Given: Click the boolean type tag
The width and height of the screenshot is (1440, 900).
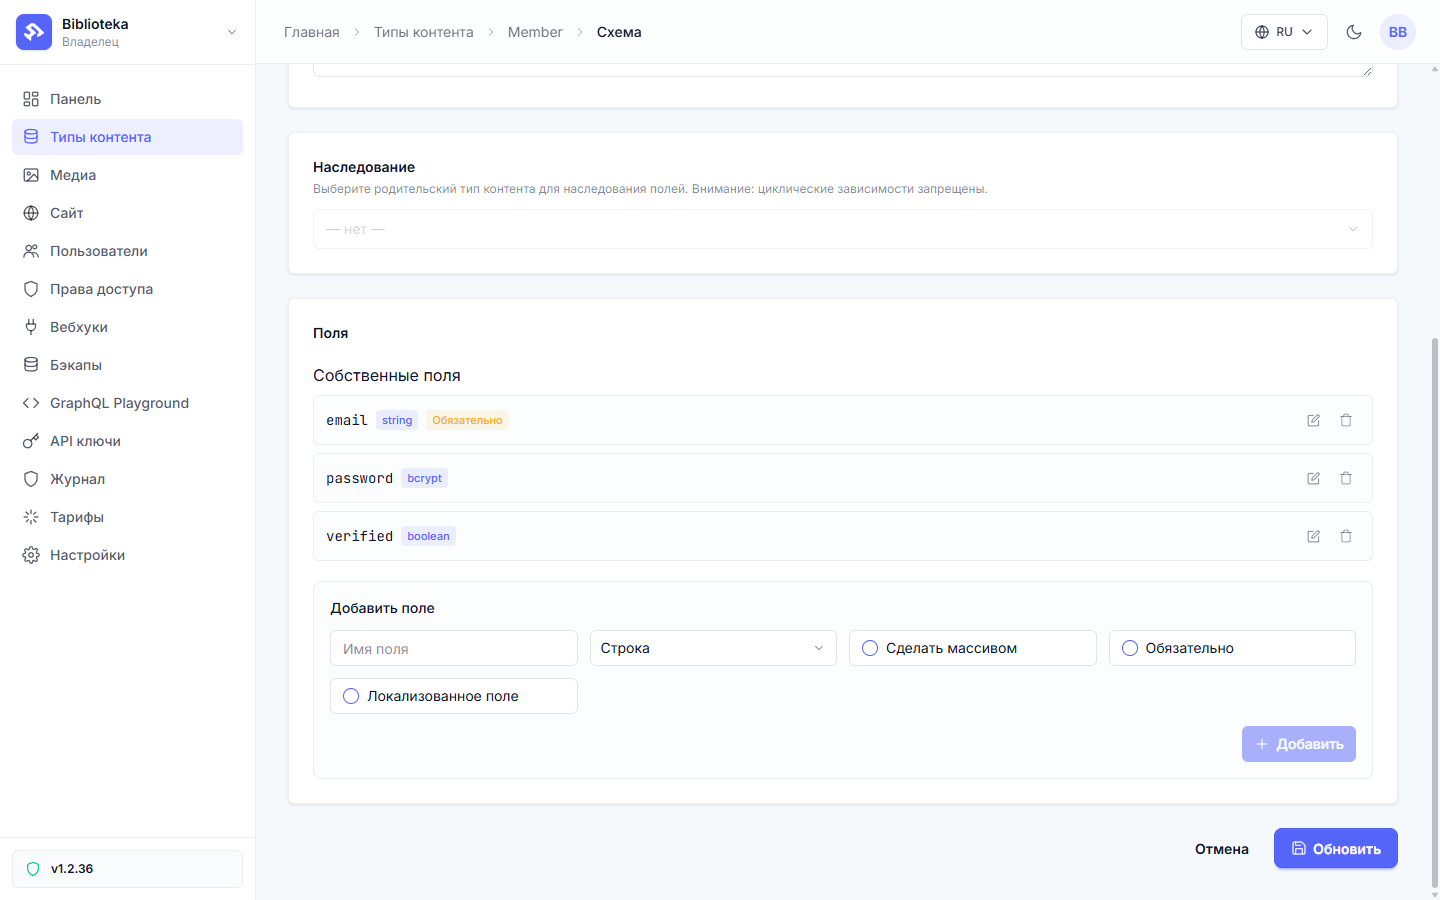Looking at the screenshot, I should [428, 536].
